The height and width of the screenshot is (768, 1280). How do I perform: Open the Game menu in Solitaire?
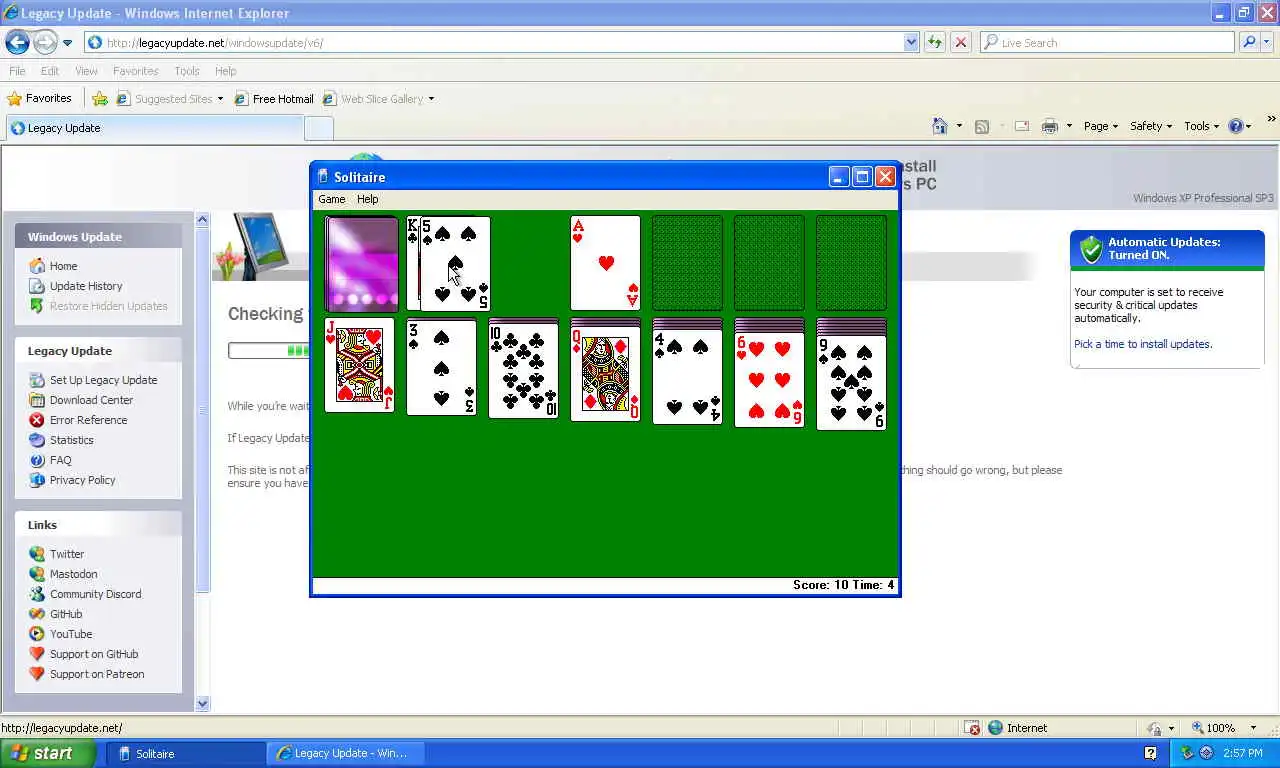coord(331,199)
